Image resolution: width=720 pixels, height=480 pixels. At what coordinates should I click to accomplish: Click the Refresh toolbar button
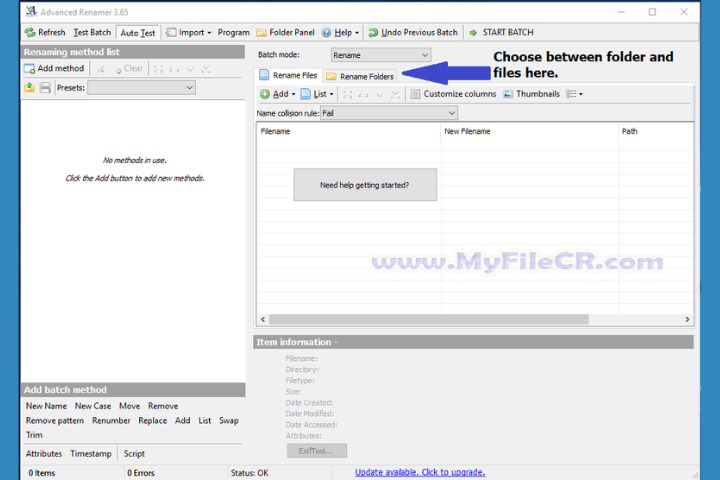45,33
